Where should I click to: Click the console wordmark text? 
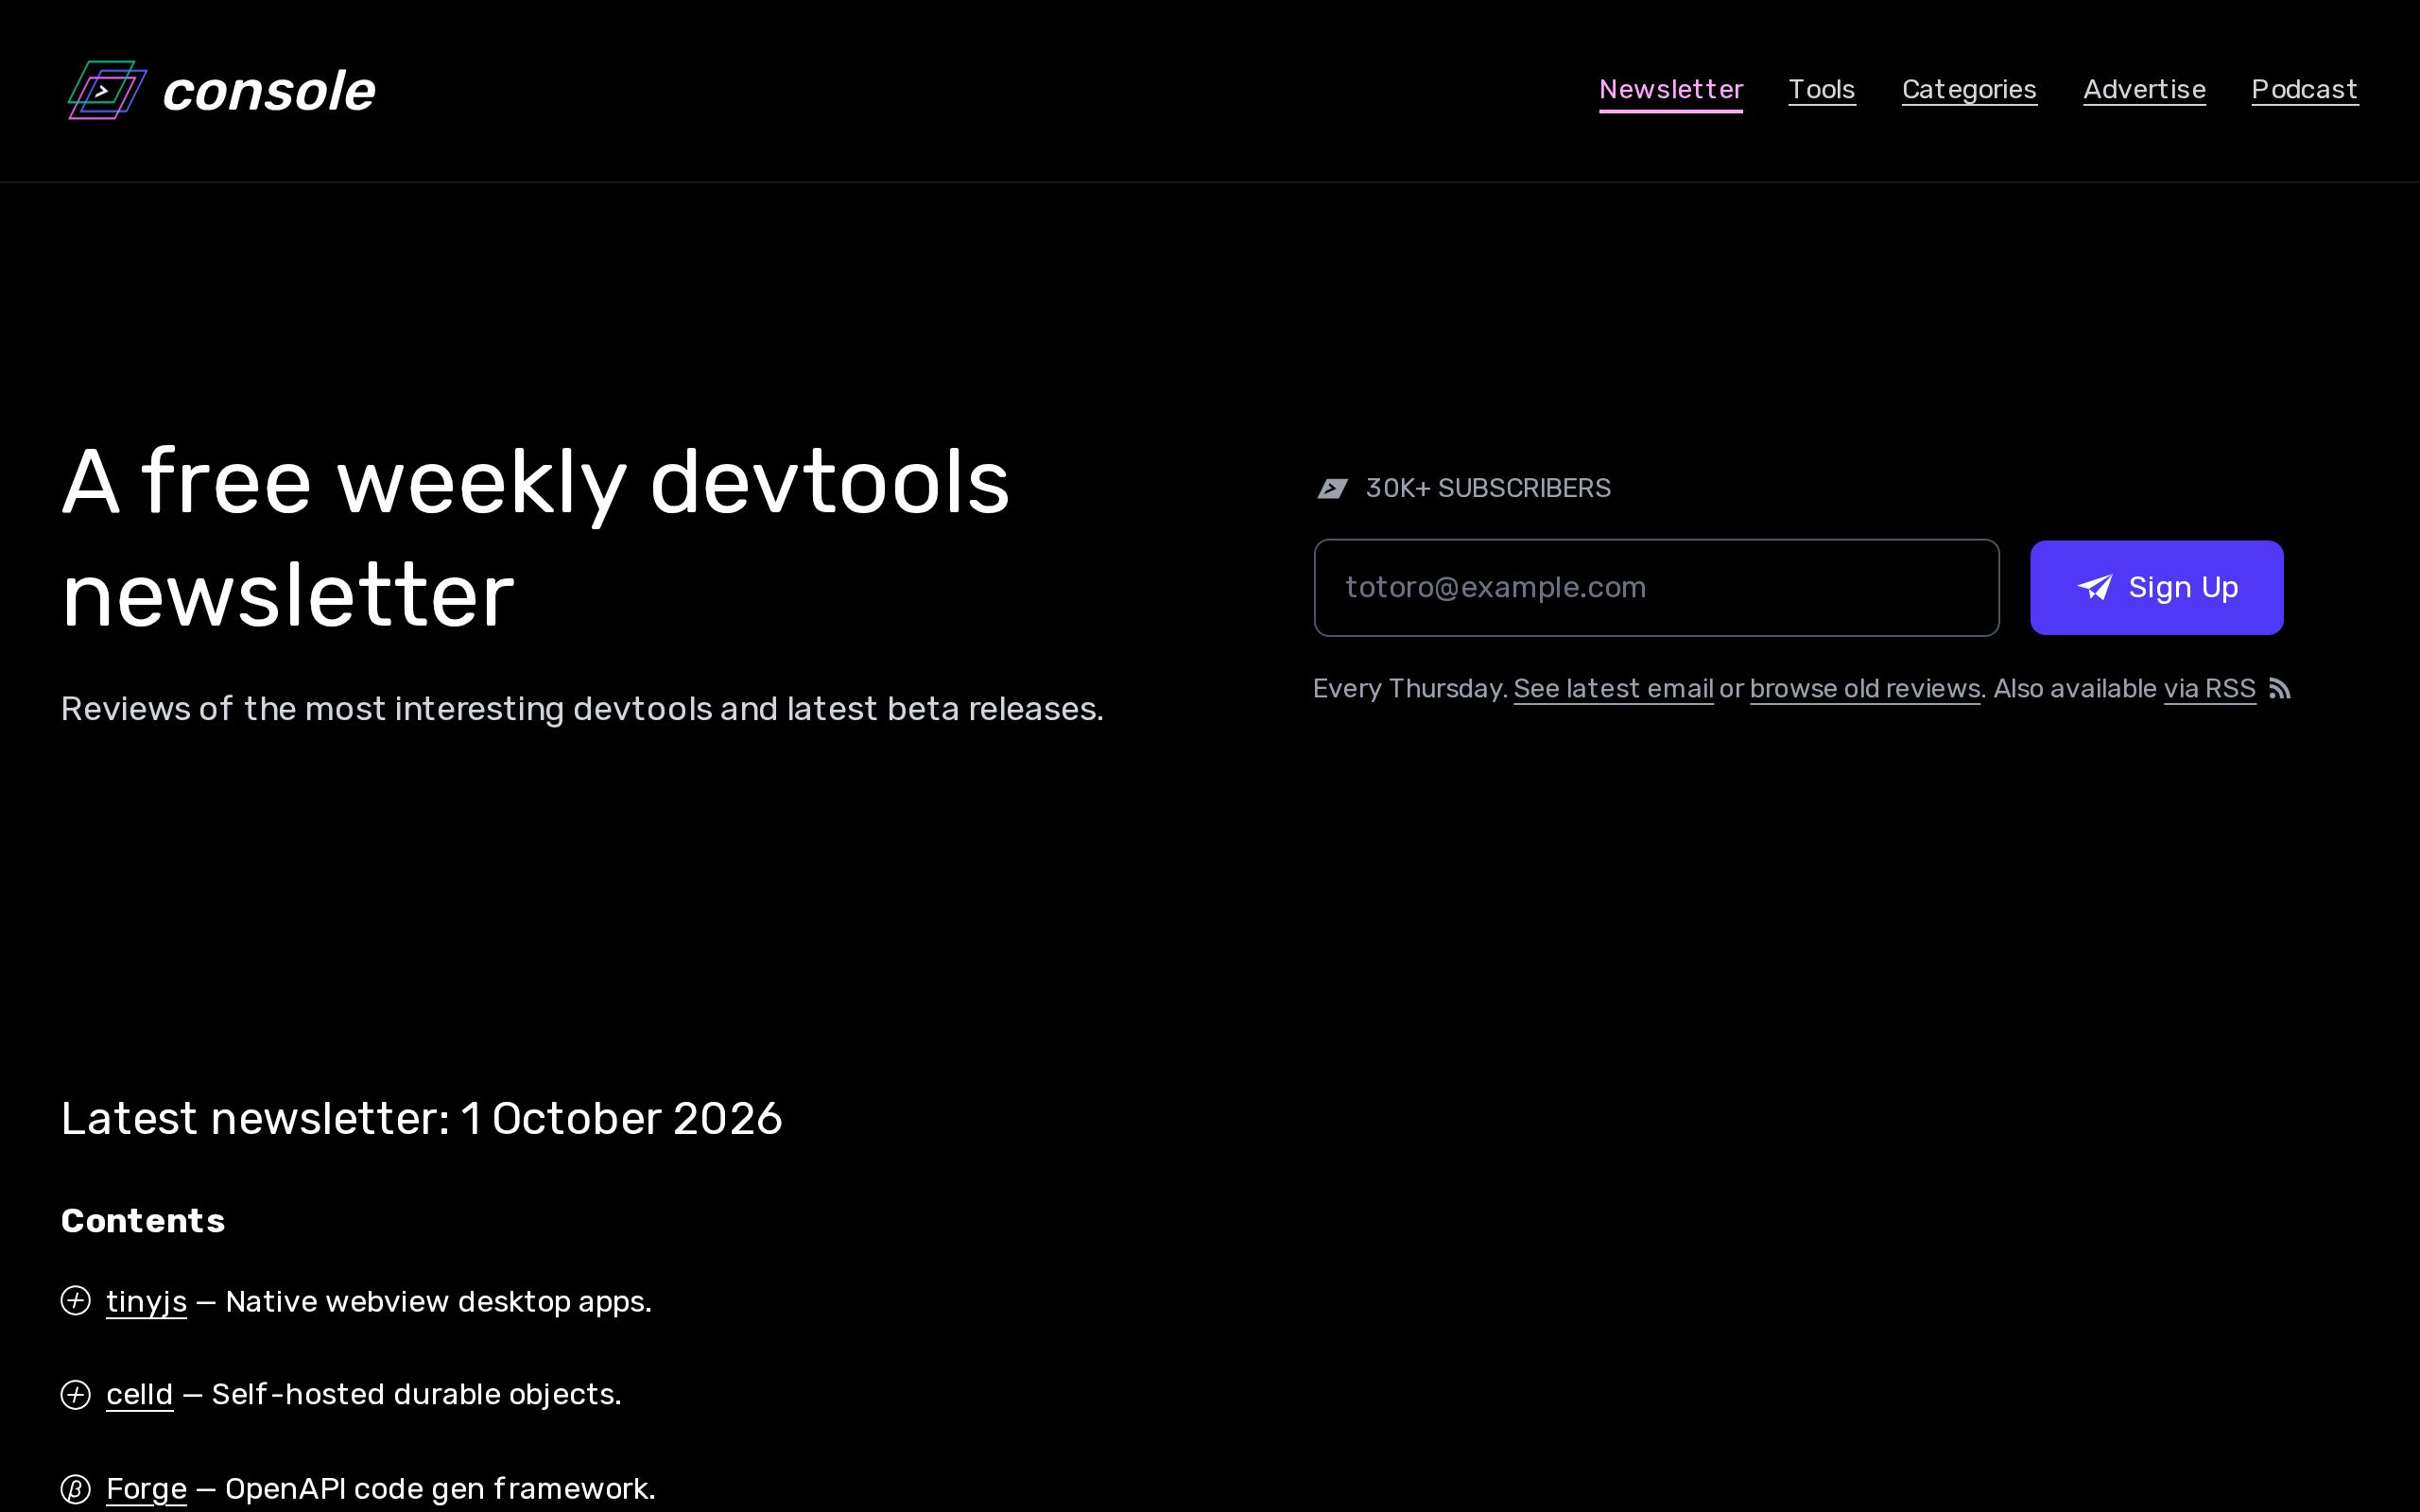tap(268, 91)
